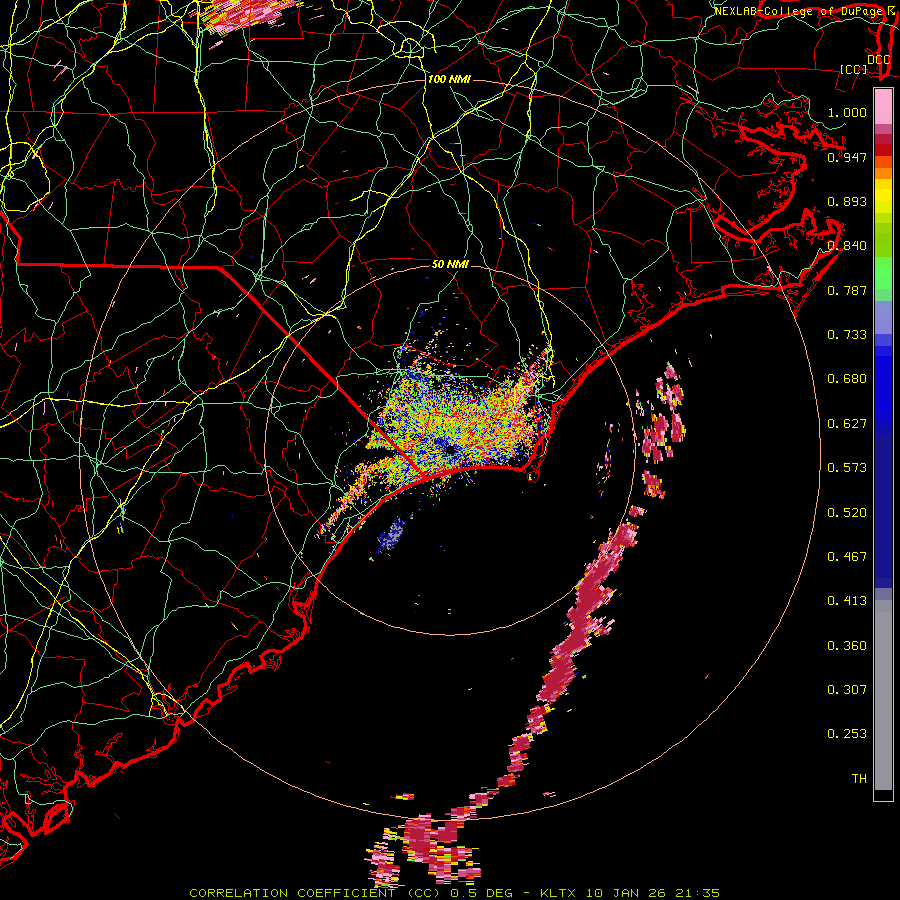Click the 0.520 color scale value
The width and height of the screenshot is (900, 900).
847,512
